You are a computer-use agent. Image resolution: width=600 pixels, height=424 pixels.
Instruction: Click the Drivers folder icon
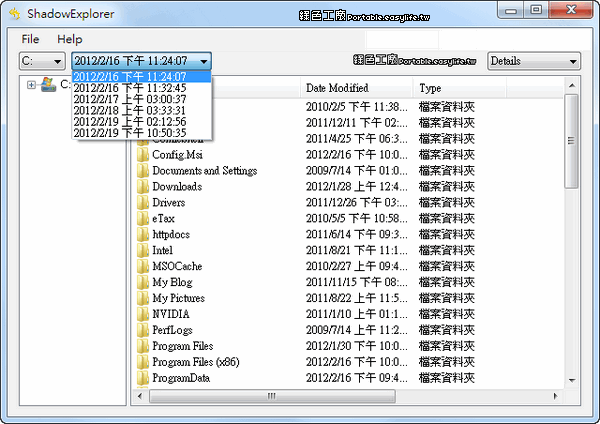pos(143,202)
